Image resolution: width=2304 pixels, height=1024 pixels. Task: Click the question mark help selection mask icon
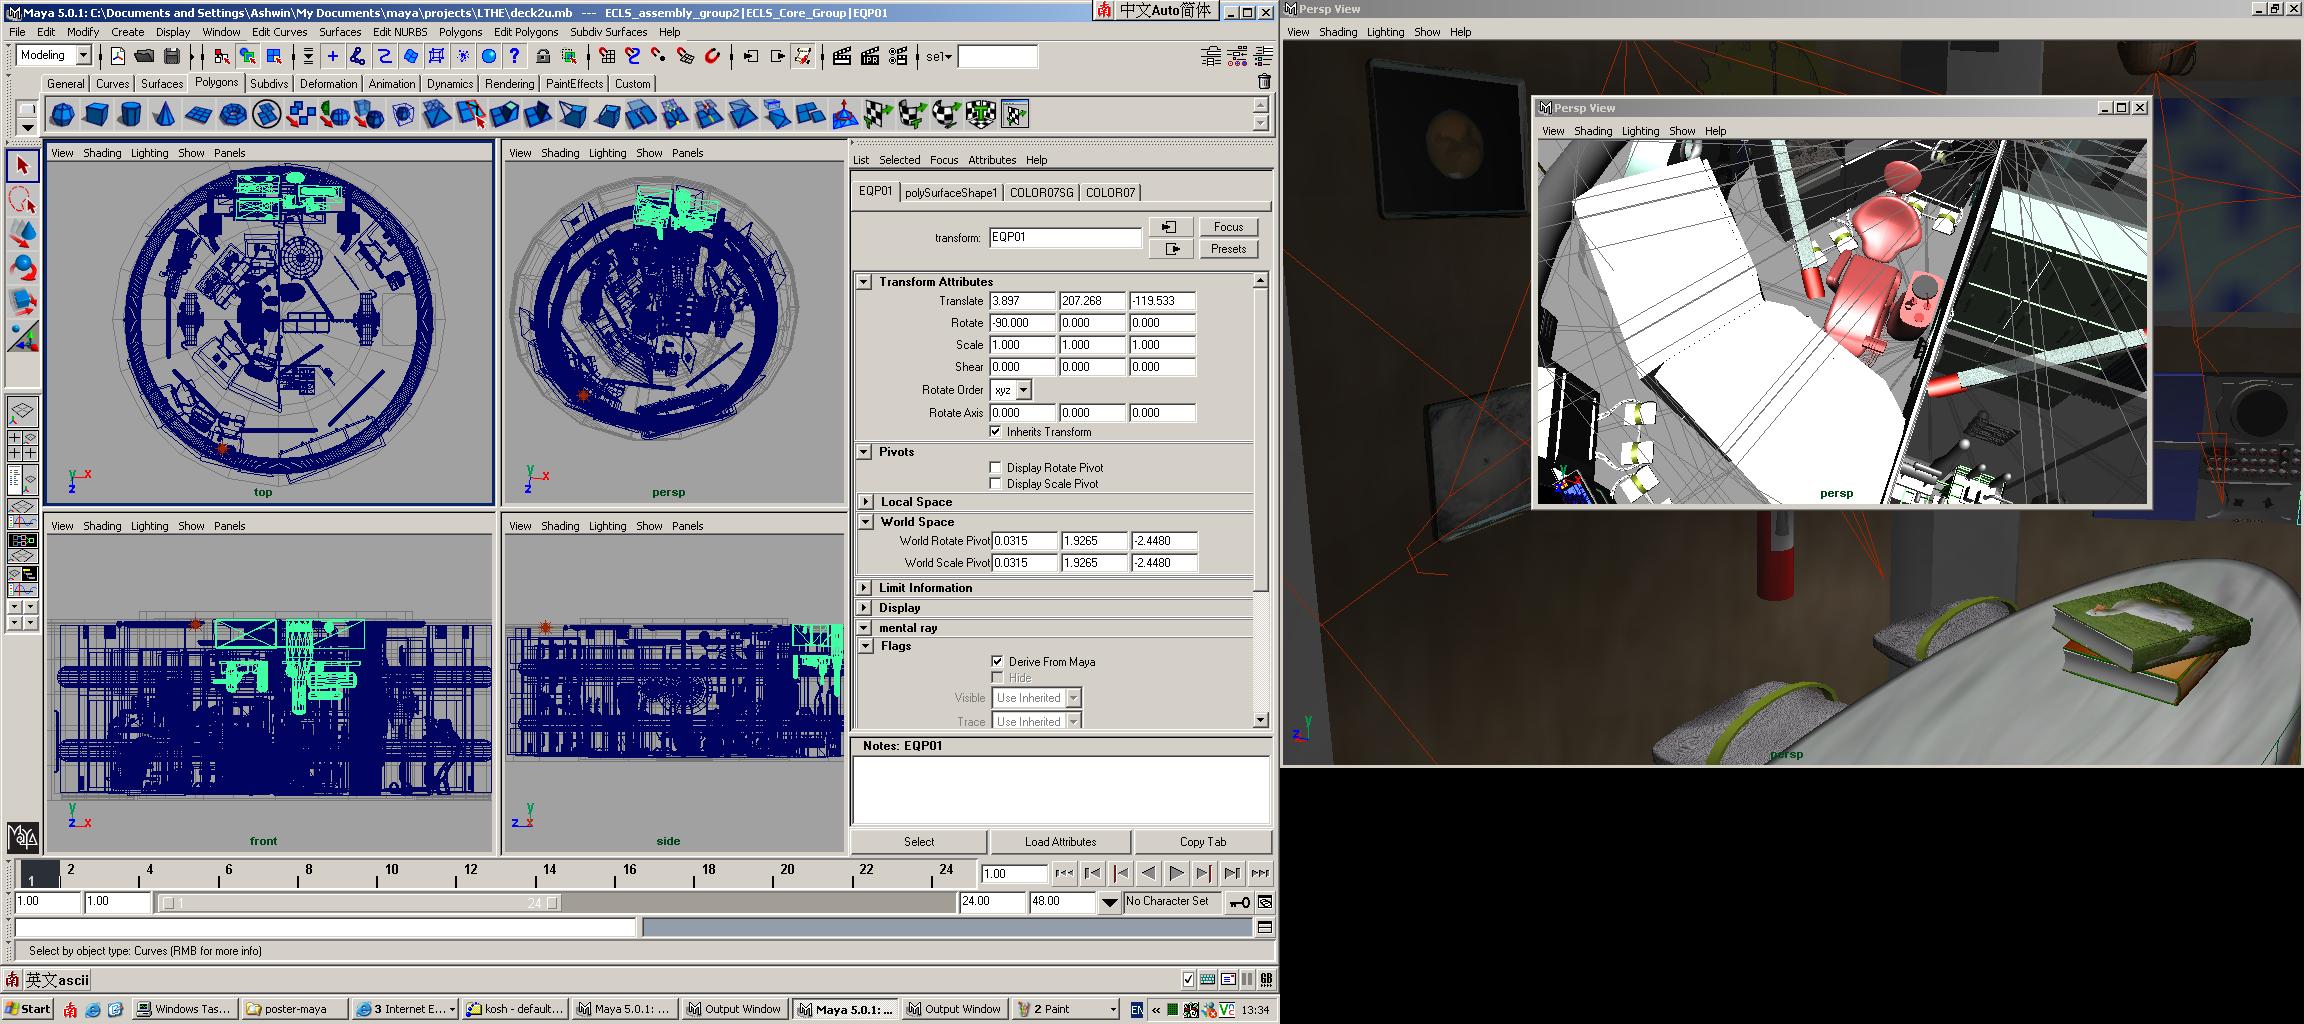click(x=514, y=56)
